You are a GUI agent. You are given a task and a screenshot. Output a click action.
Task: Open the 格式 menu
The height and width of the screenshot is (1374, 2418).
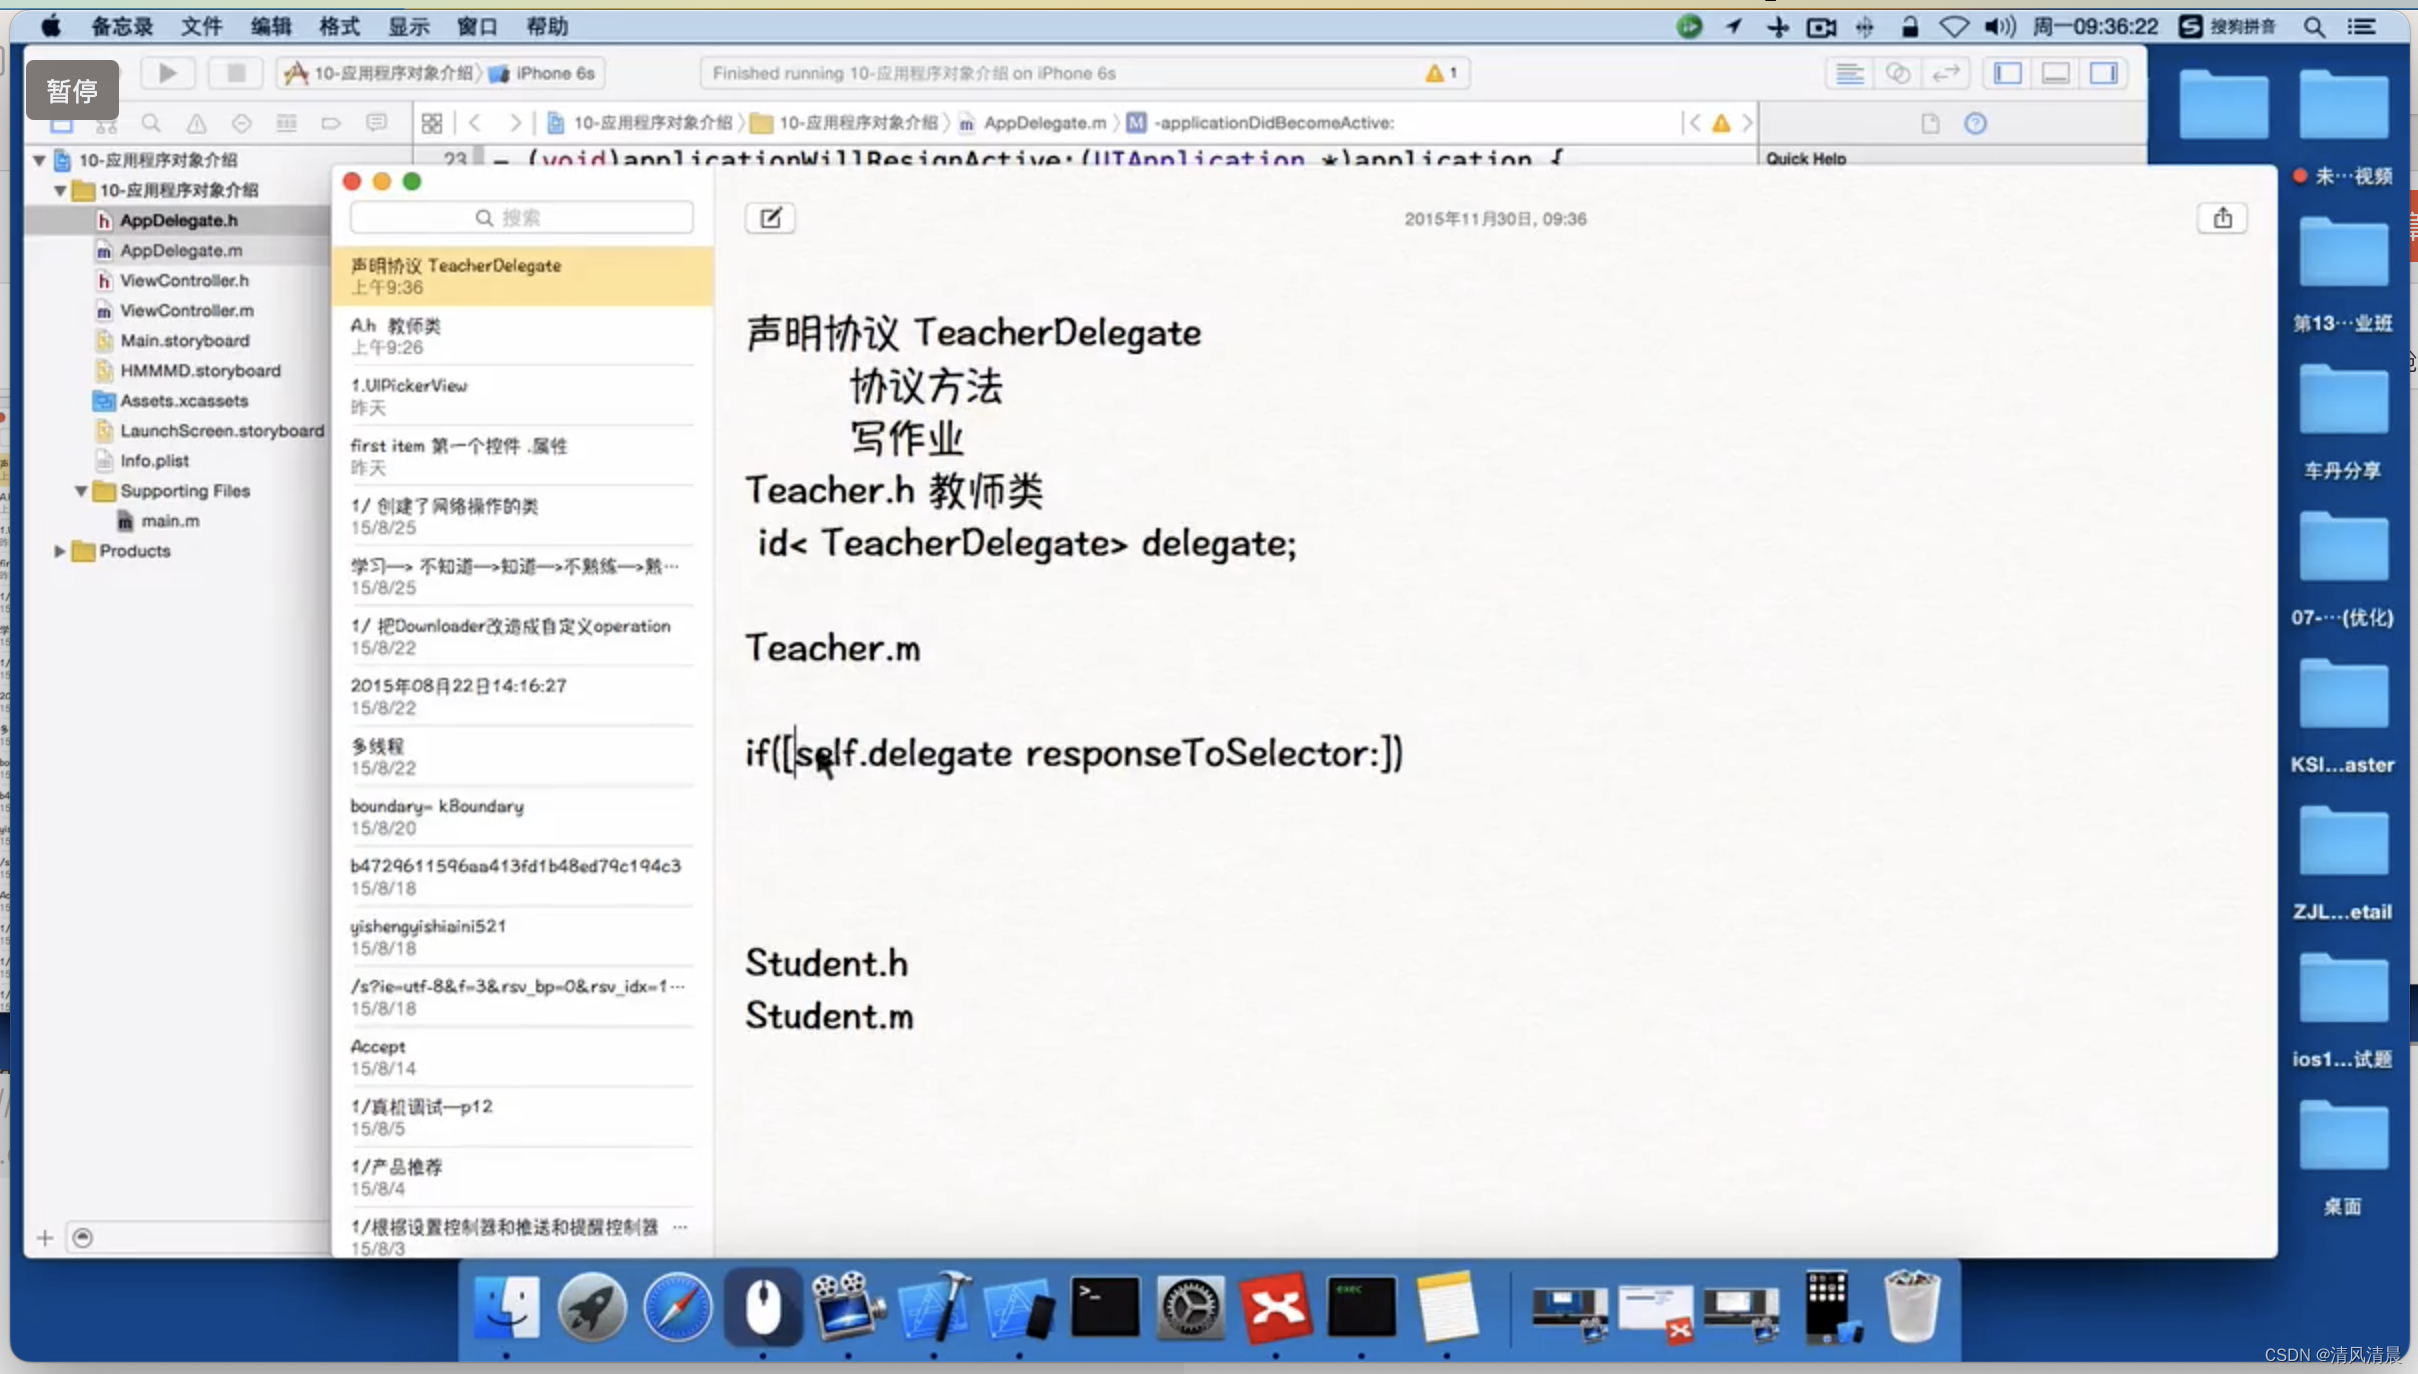coord(339,27)
